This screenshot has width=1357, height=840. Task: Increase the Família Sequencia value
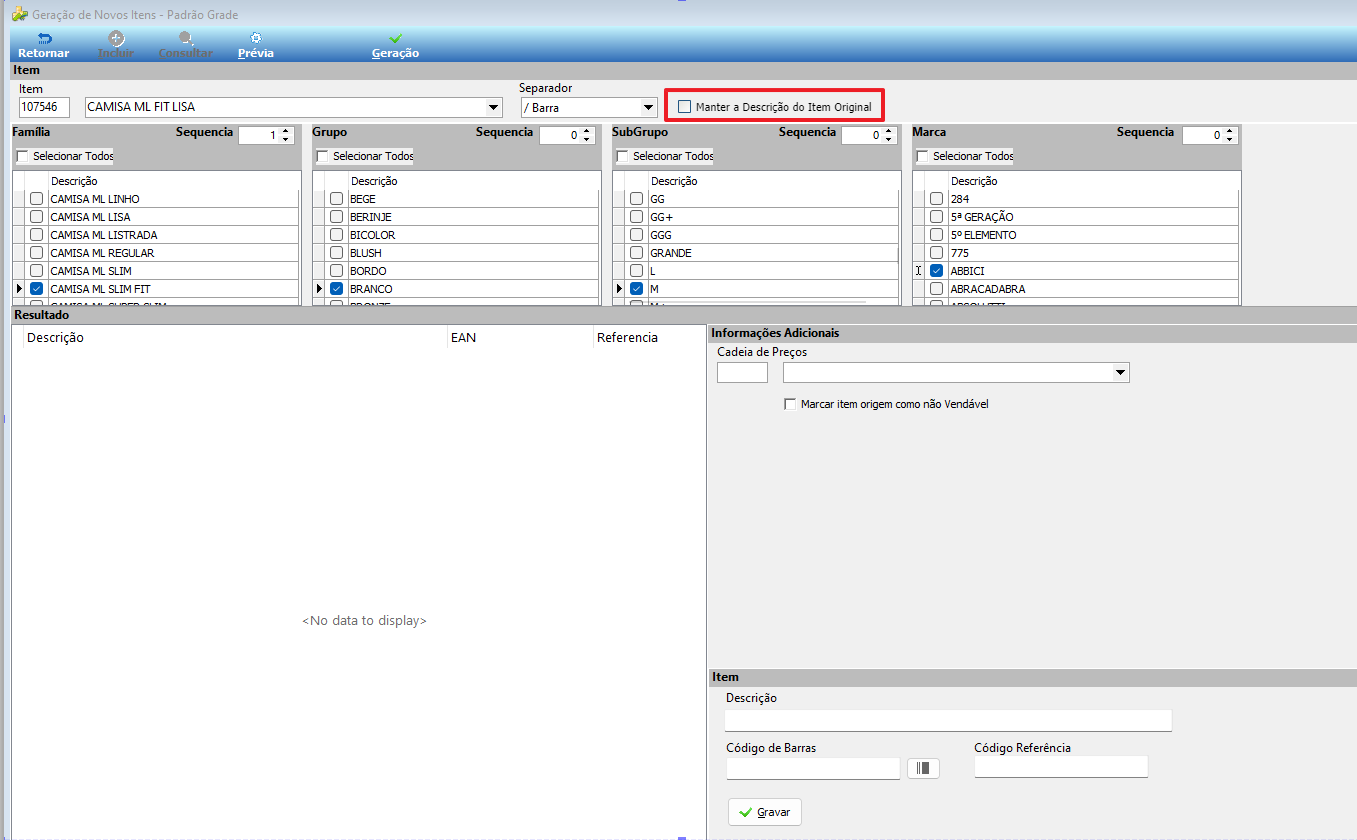286,131
